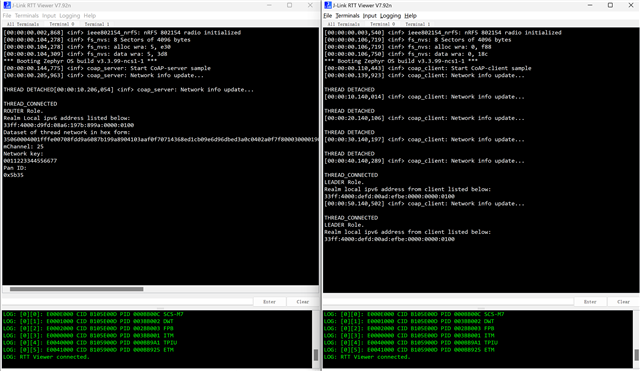Close the right RTT Viewer window
Image resolution: width=640 pixels, height=371 pixels.
pyautogui.click(x=631, y=5)
